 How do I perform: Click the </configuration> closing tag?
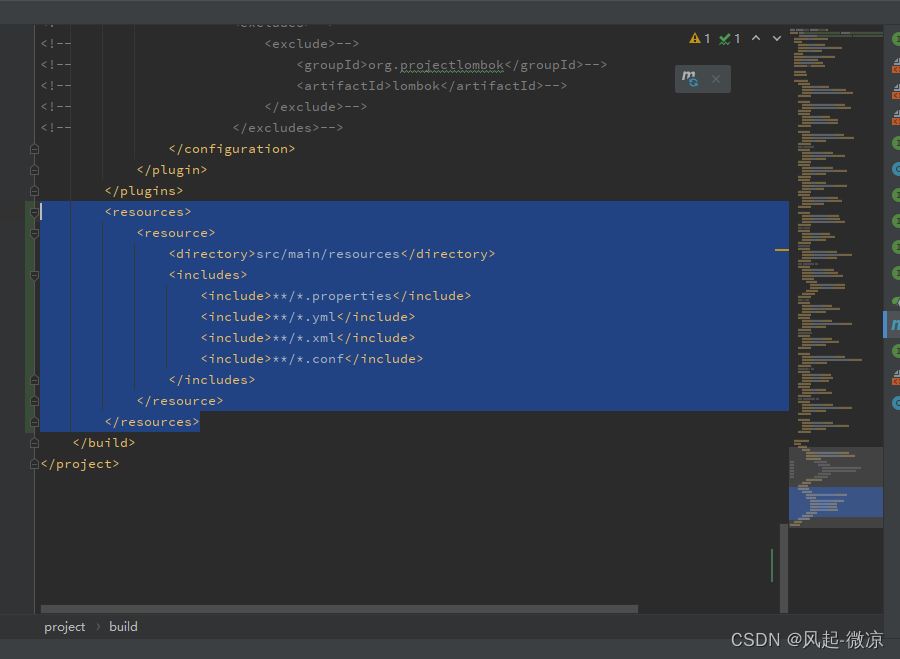point(232,149)
